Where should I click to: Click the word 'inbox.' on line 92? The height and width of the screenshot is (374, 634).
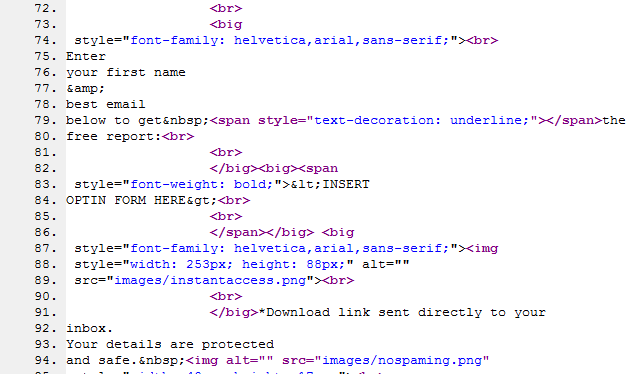click(90, 328)
